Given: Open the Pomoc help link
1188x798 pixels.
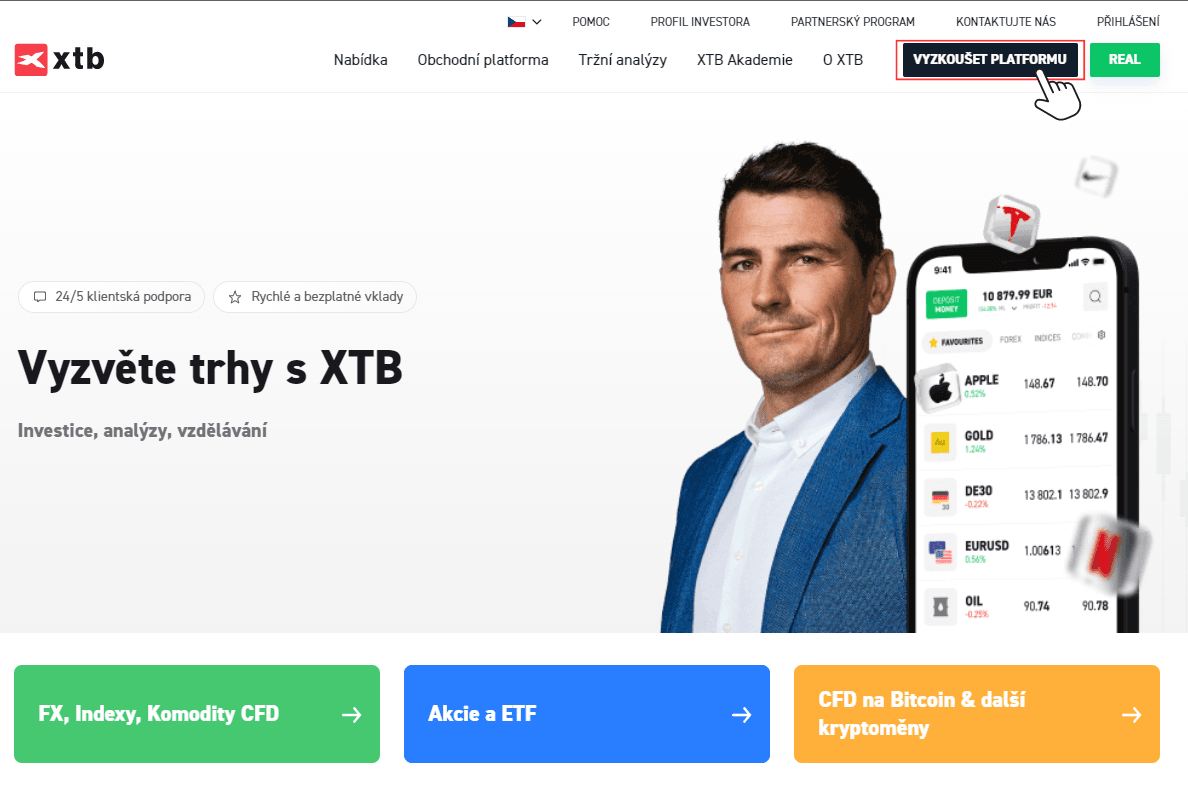Looking at the screenshot, I should click(x=591, y=22).
